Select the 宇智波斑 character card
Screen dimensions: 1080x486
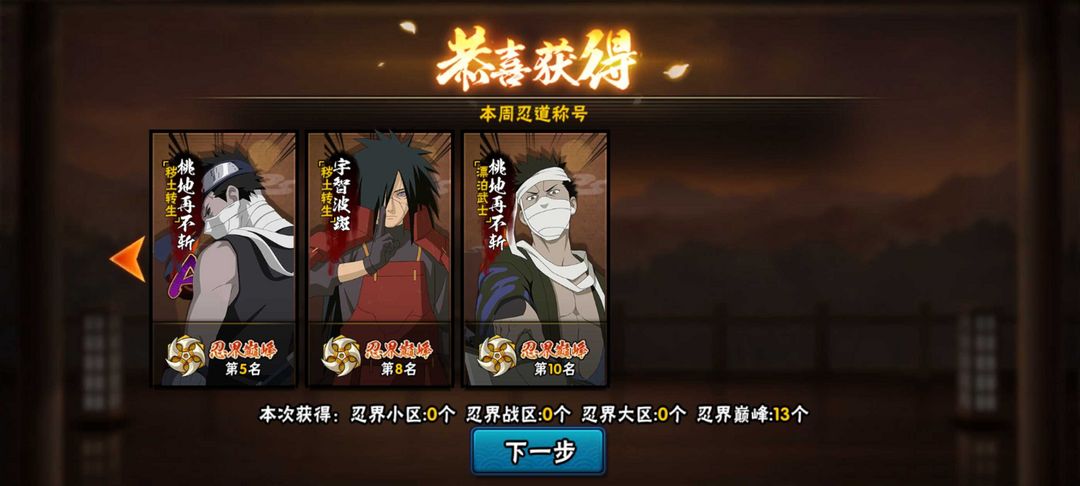[x=380, y=259]
